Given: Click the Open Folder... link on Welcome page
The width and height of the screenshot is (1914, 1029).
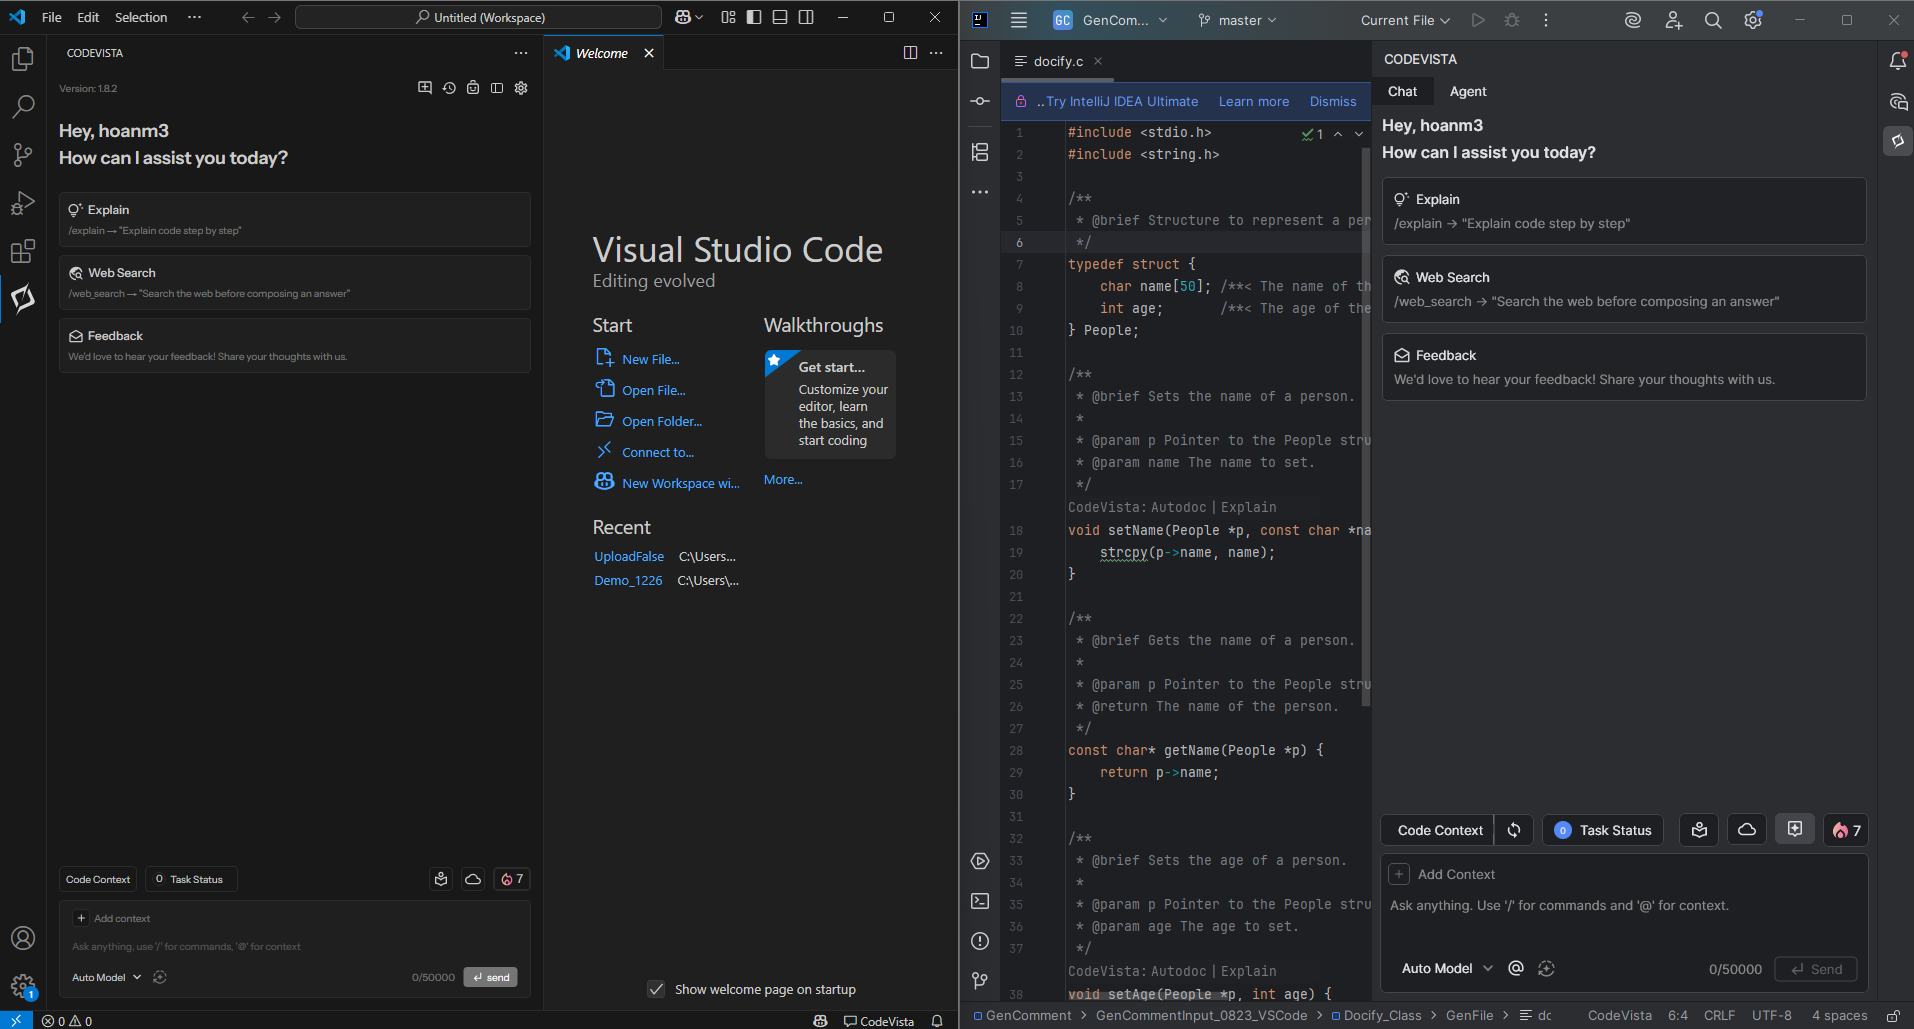Looking at the screenshot, I should coord(662,421).
